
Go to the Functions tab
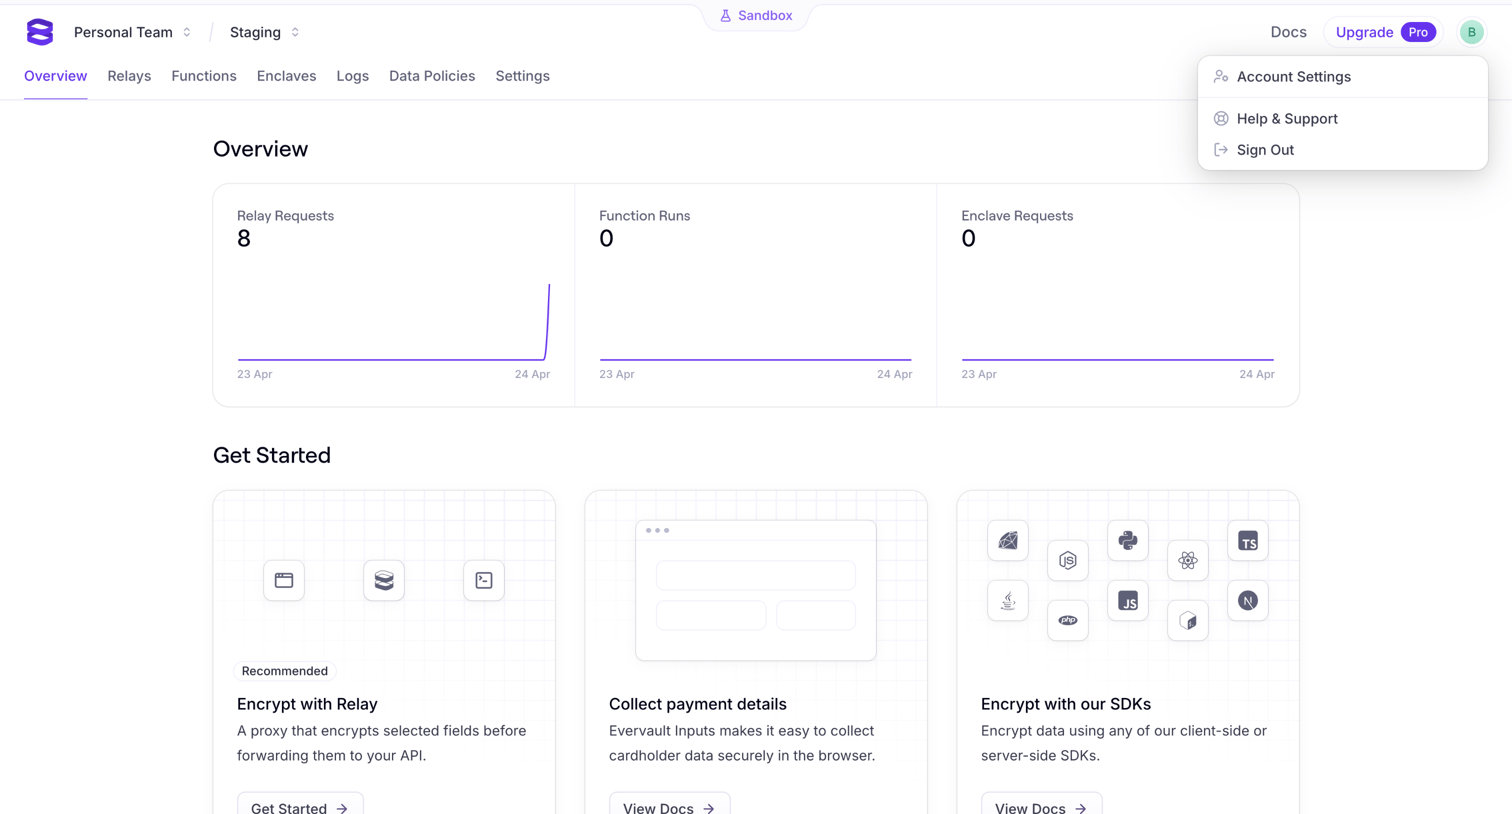204,76
